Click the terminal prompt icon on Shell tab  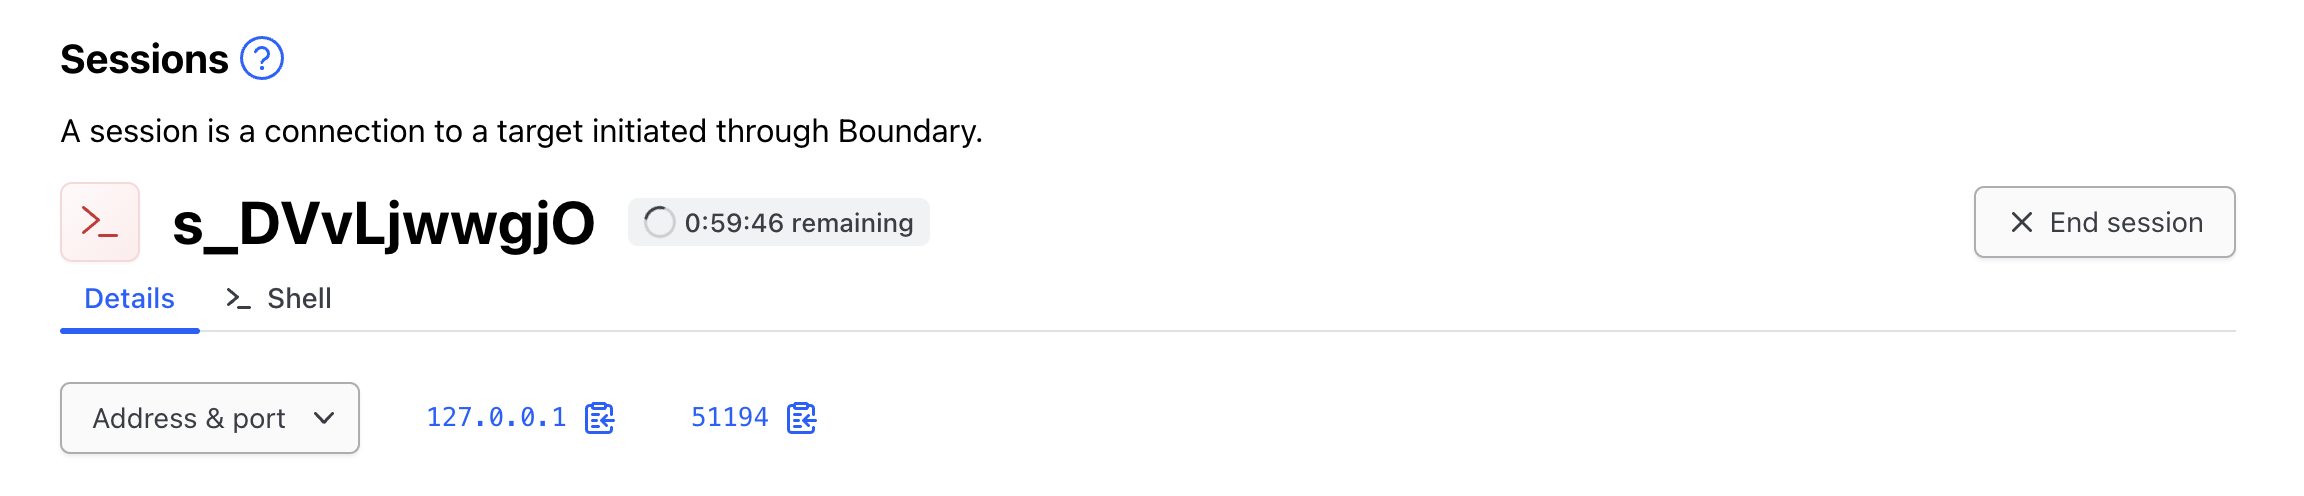238,298
